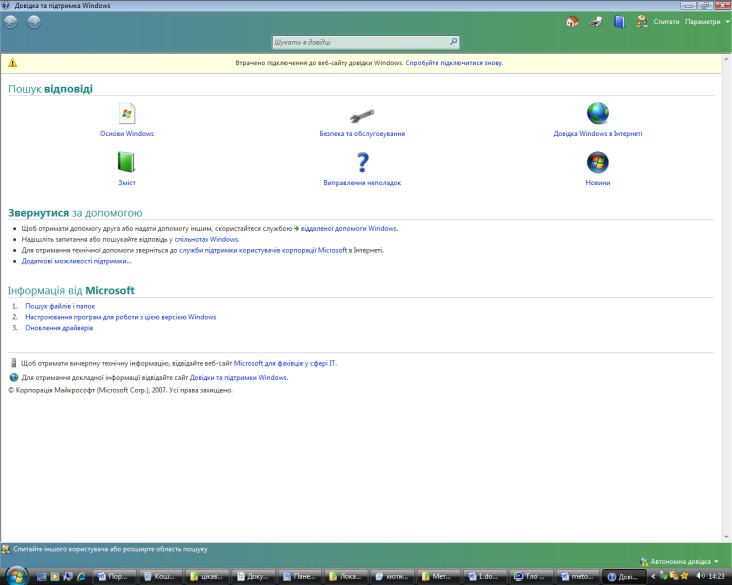Switch to 'Тло ...' taskbar button

coord(531,577)
